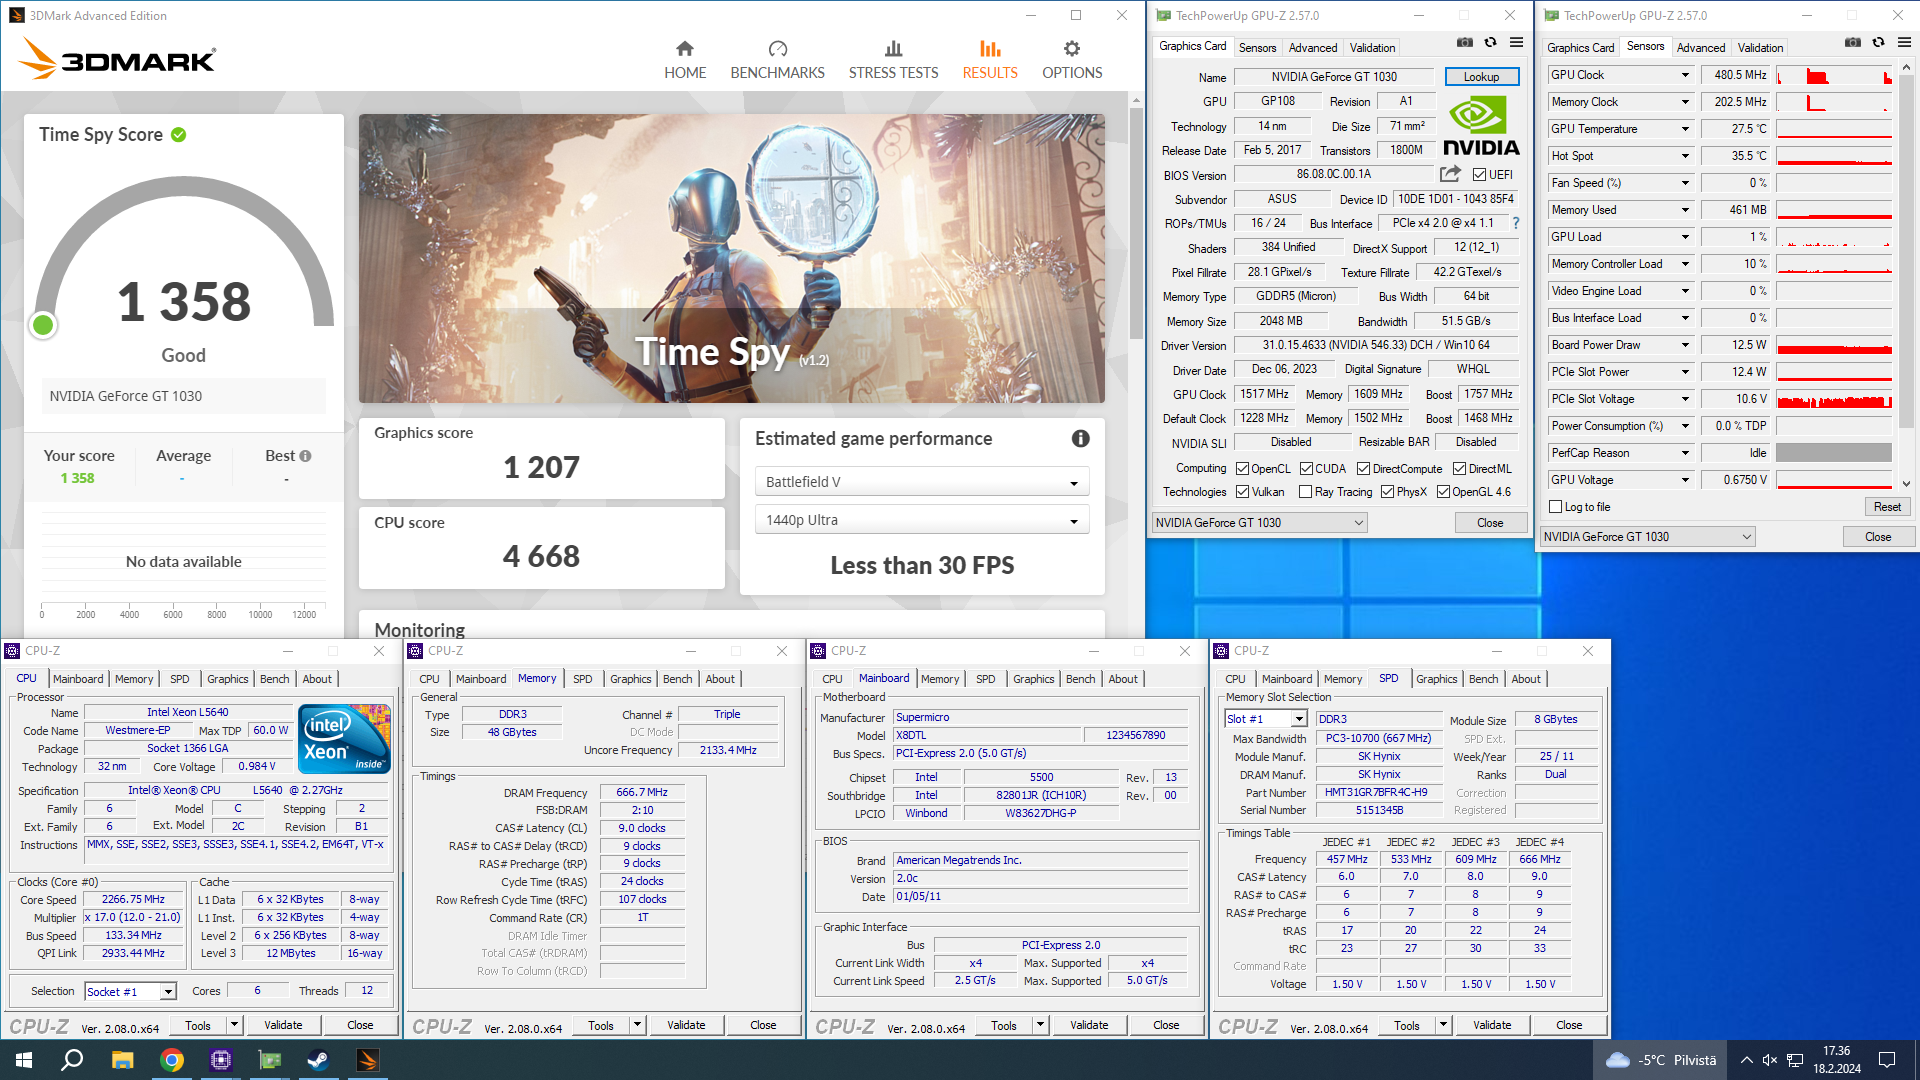The image size is (1920, 1080).
Task: Open Battlefield V game dropdown
Action: pyautogui.click(x=921, y=482)
